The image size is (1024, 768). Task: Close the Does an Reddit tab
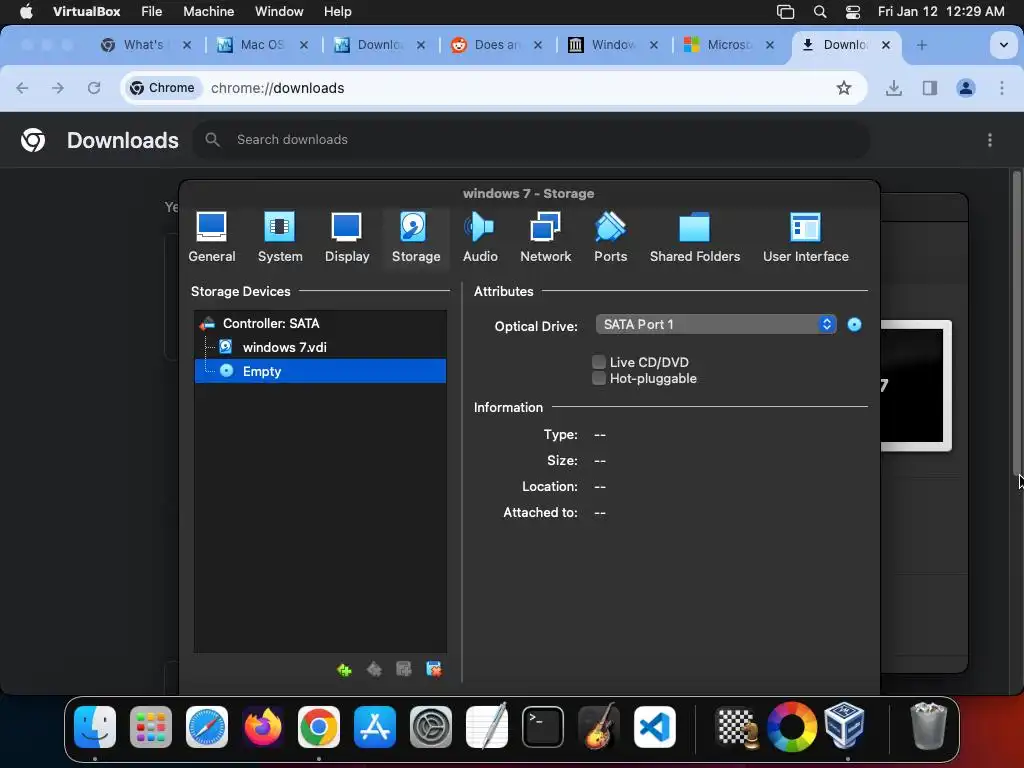(537, 44)
